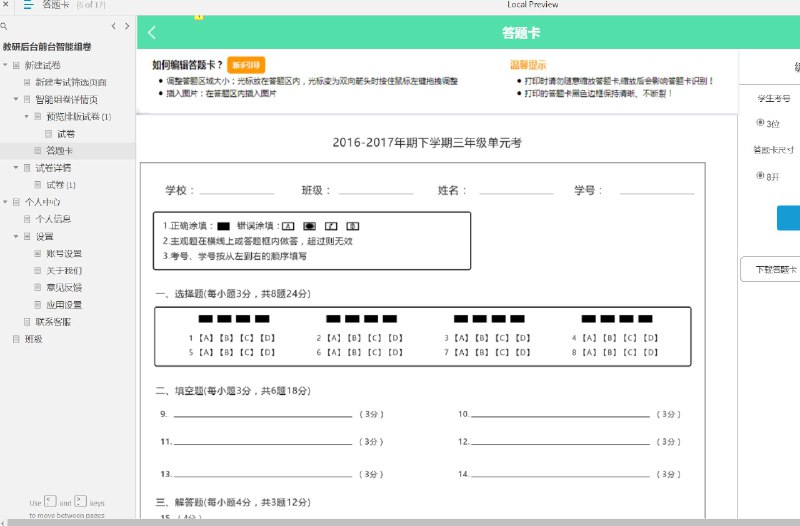Click section heading 二、填空题
This screenshot has width=800, height=526.
(x=233, y=391)
